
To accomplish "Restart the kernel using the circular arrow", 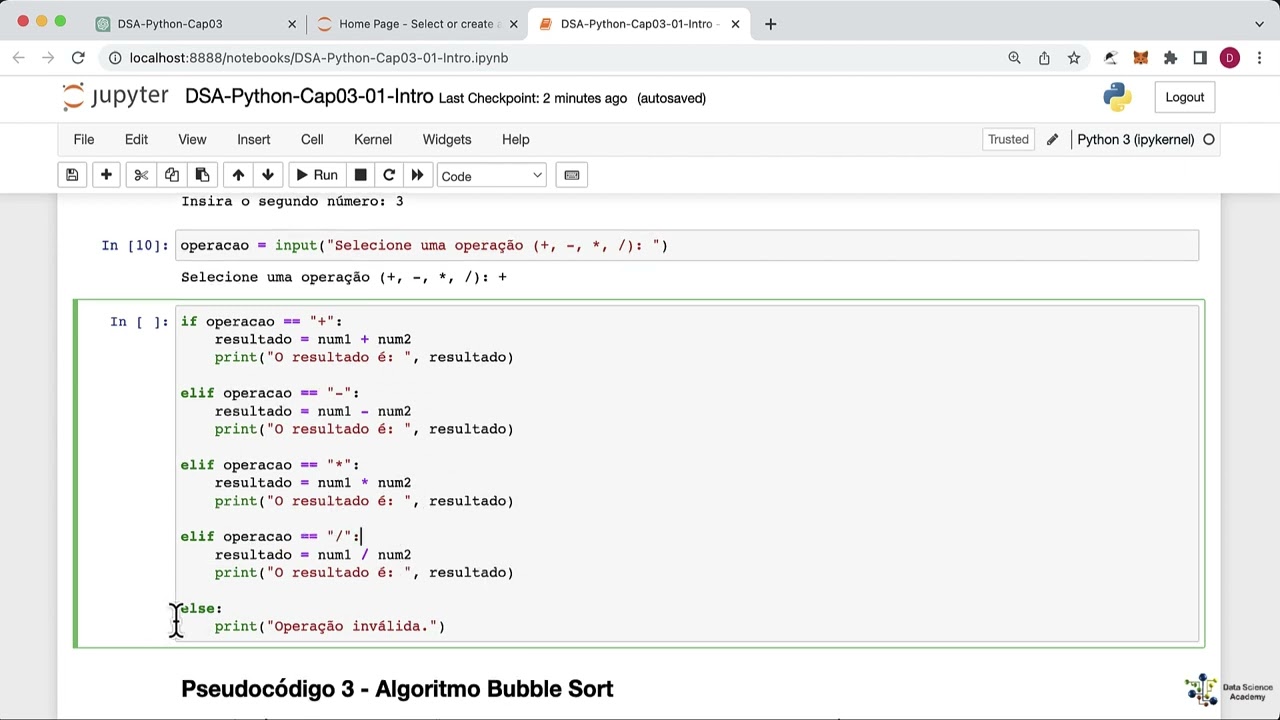I will coord(389,176).
